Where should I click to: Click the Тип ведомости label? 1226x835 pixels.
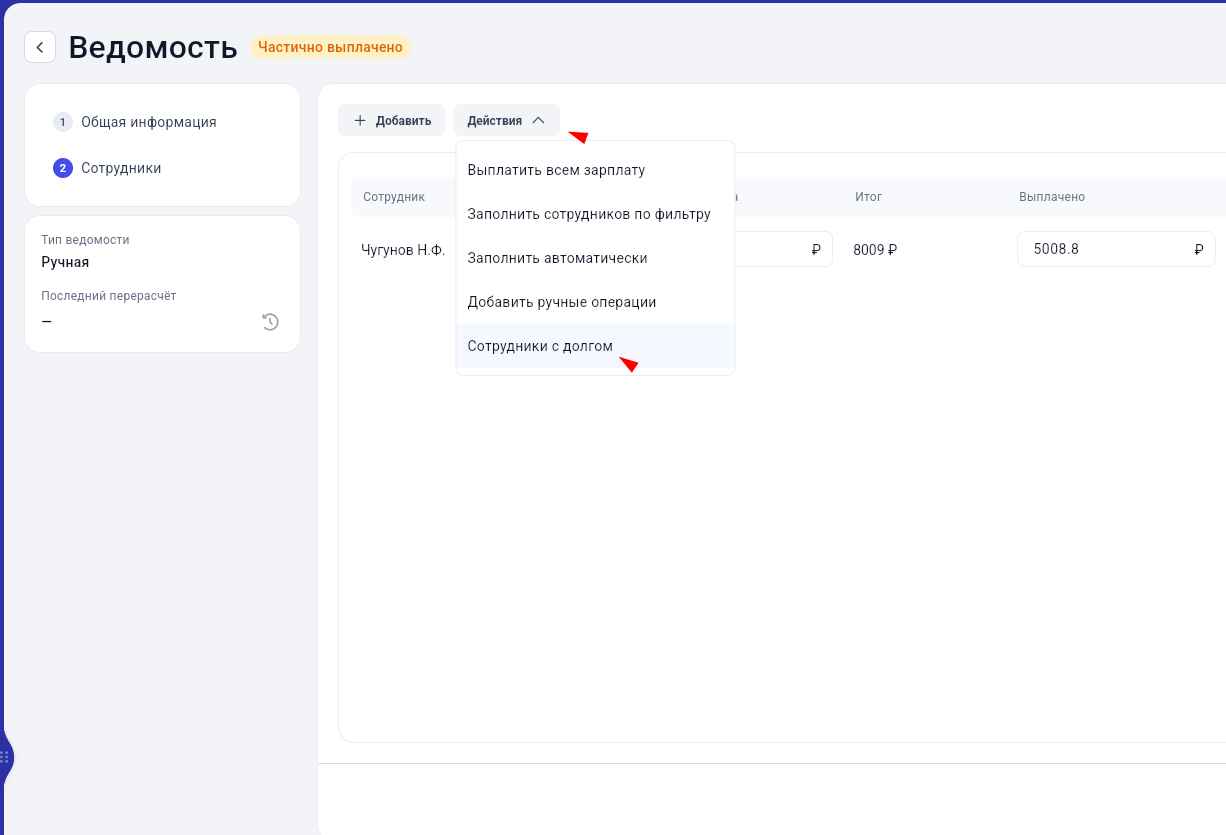pyautogui.click(x=85, y=240)
